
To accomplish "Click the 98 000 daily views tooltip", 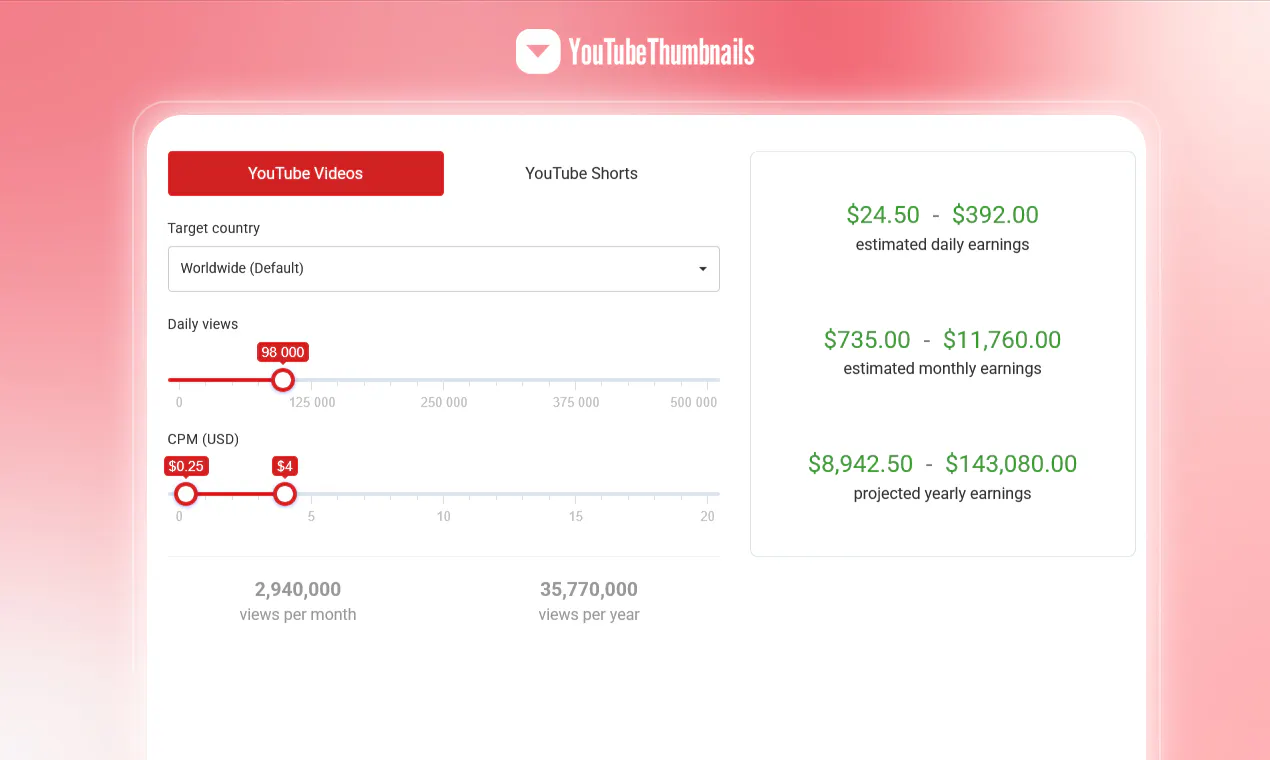I will click(283, 352).
